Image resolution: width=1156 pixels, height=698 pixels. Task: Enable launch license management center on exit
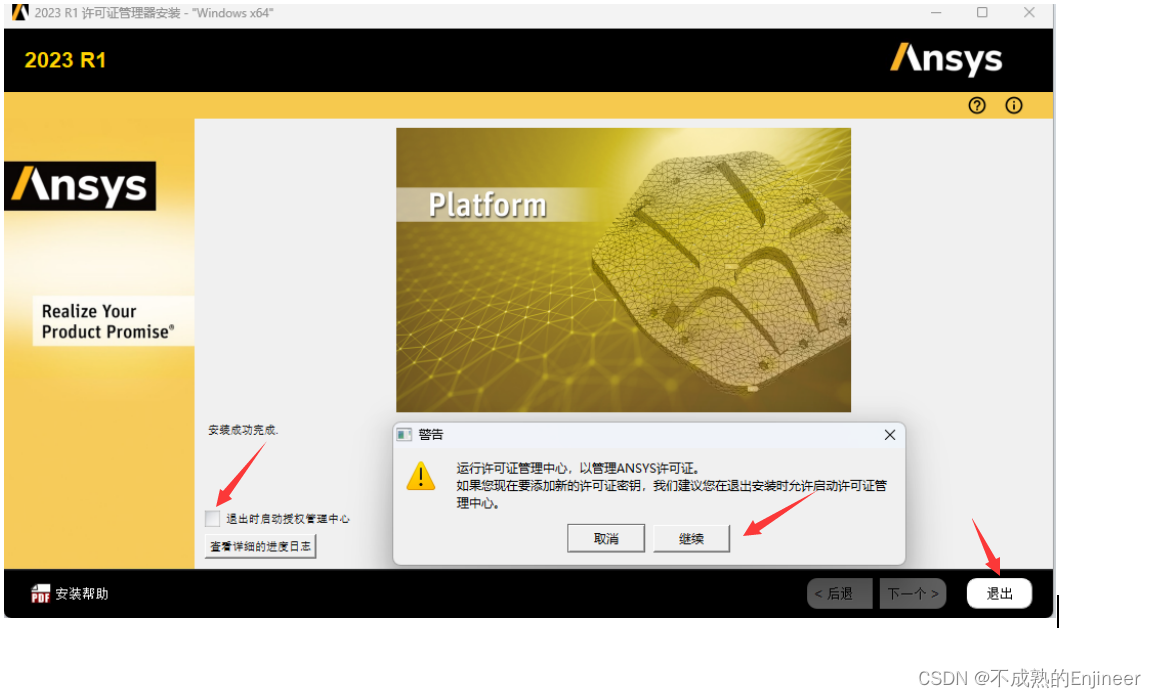pyautogui.click(x=212, y=518)
